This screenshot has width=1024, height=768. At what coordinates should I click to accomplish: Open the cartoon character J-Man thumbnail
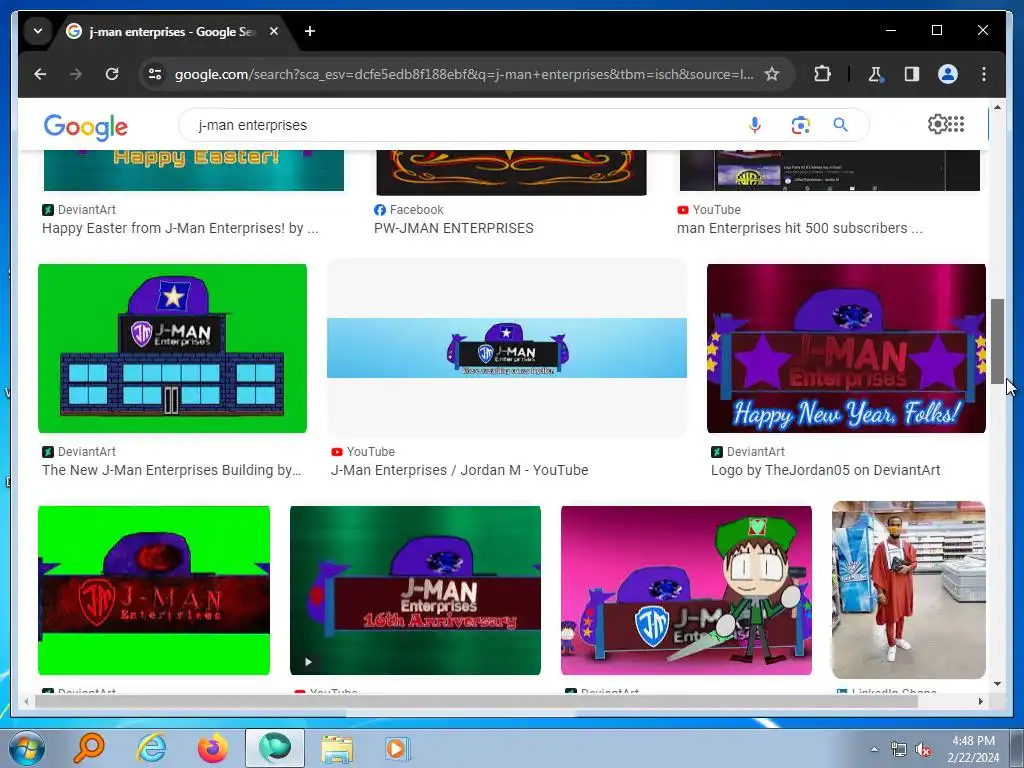point(686,590)
